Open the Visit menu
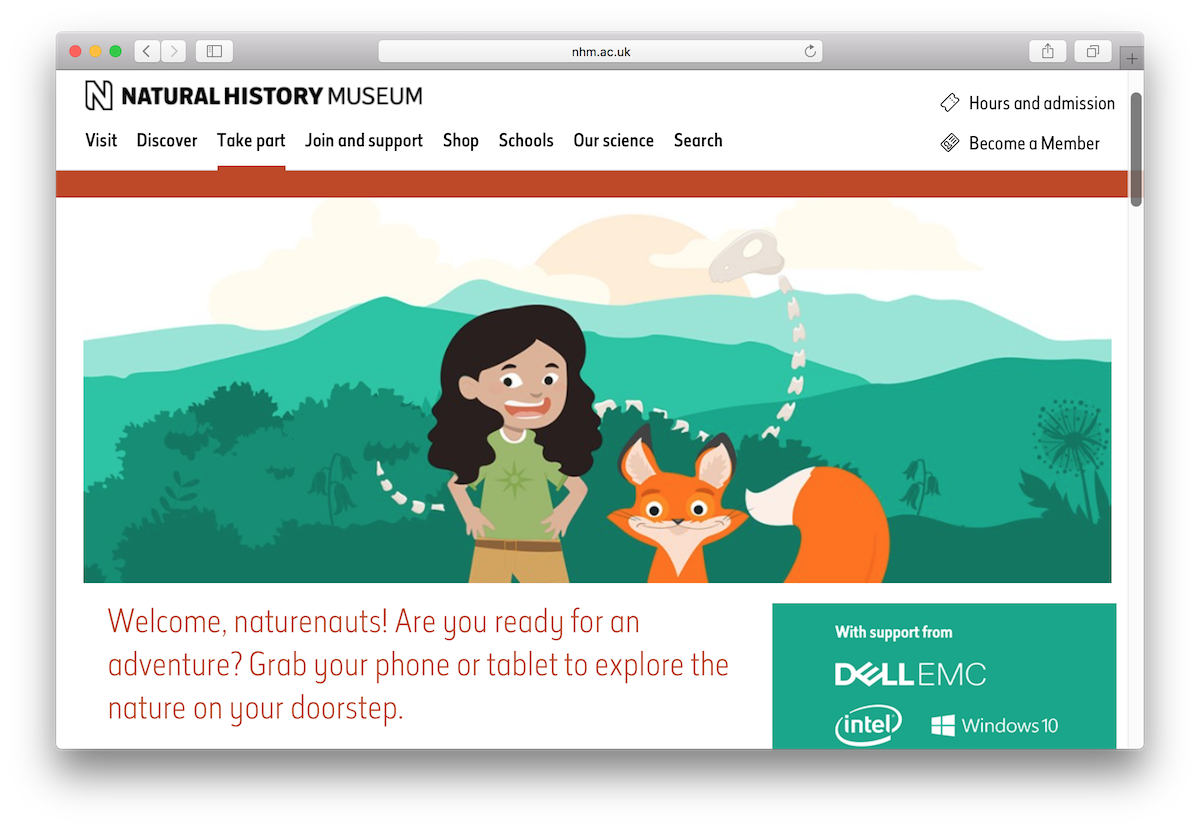Viewport: 1200px width, 829px height. click(101, 140)
